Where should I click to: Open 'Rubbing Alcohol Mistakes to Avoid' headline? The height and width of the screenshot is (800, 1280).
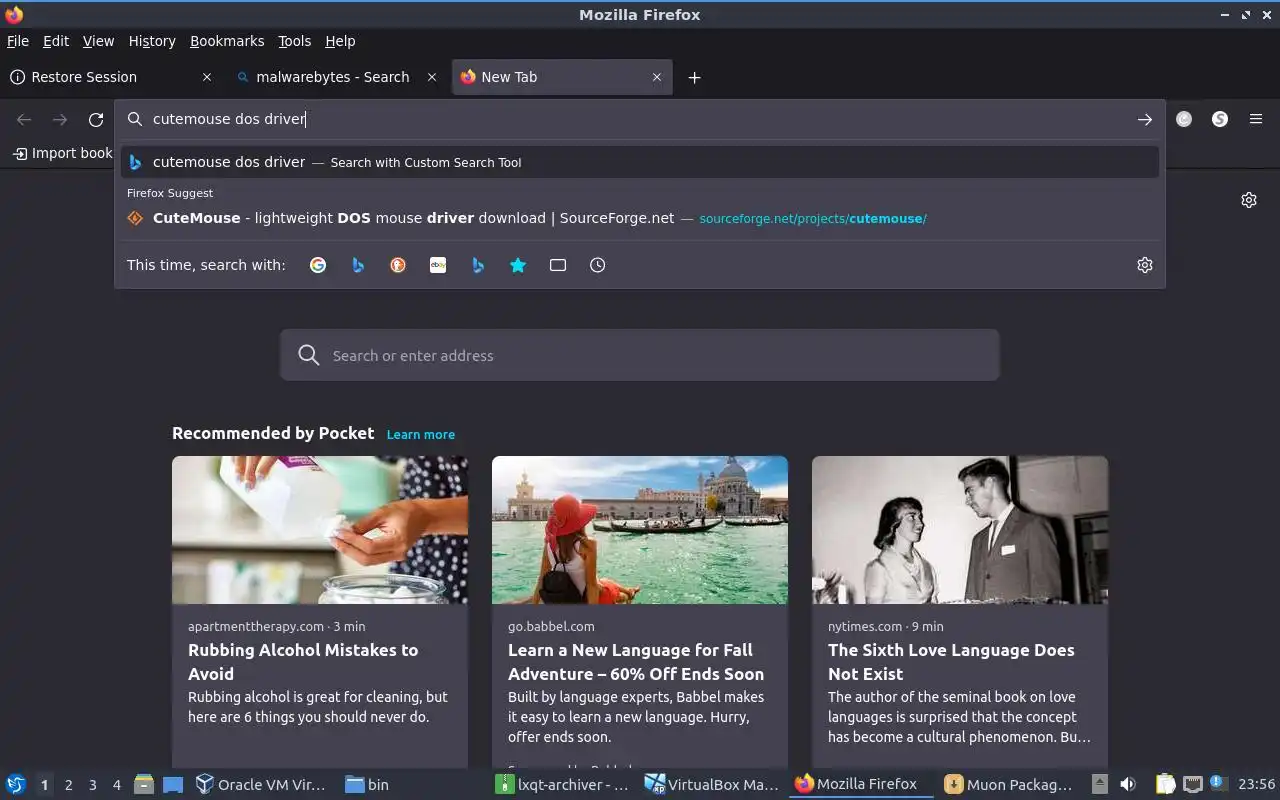pyautogui.click(x=303, y=662)
